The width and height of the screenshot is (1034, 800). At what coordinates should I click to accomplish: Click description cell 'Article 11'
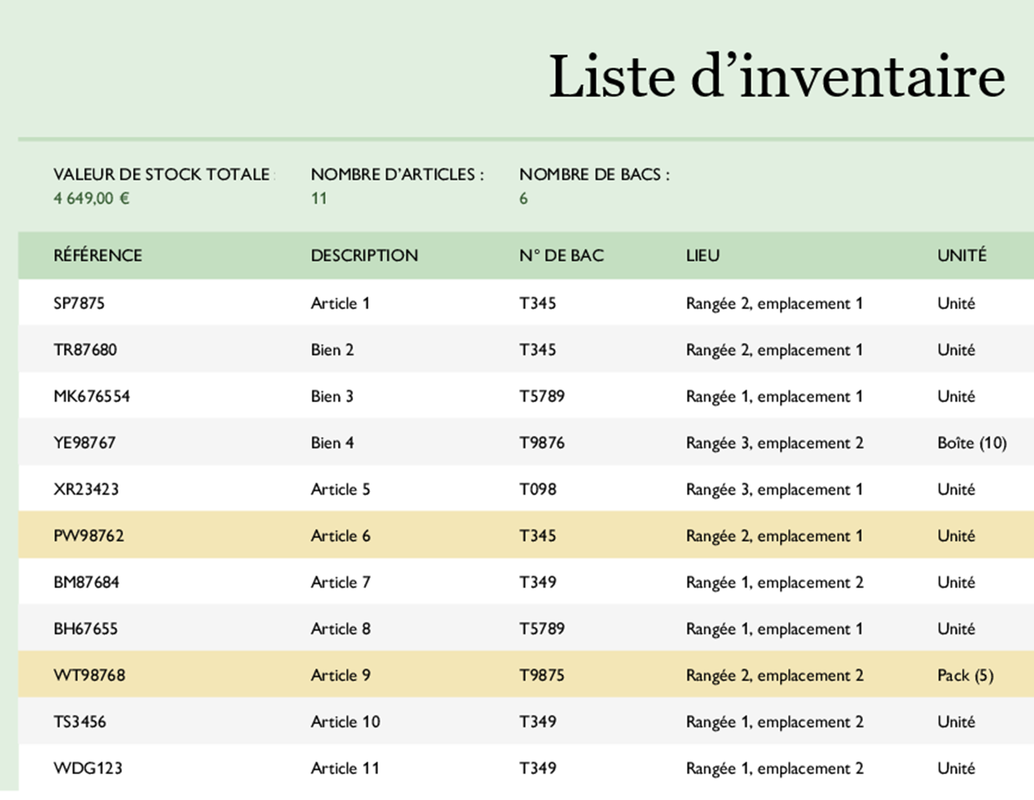pyautogui.click(x=345, y=768)
